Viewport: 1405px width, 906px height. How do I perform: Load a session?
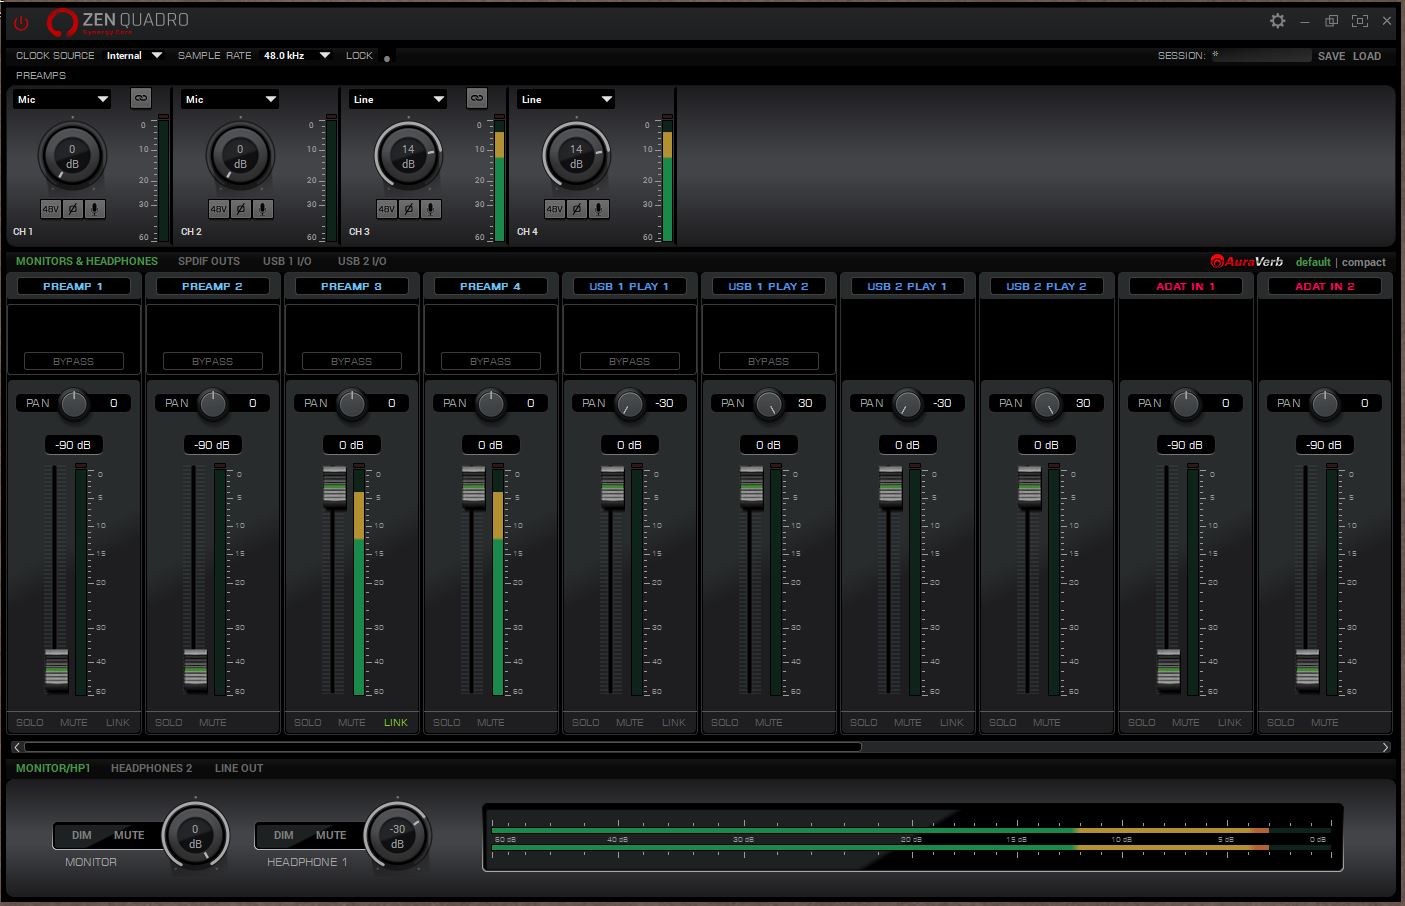pyautogui.click(x=1367, y=56)
